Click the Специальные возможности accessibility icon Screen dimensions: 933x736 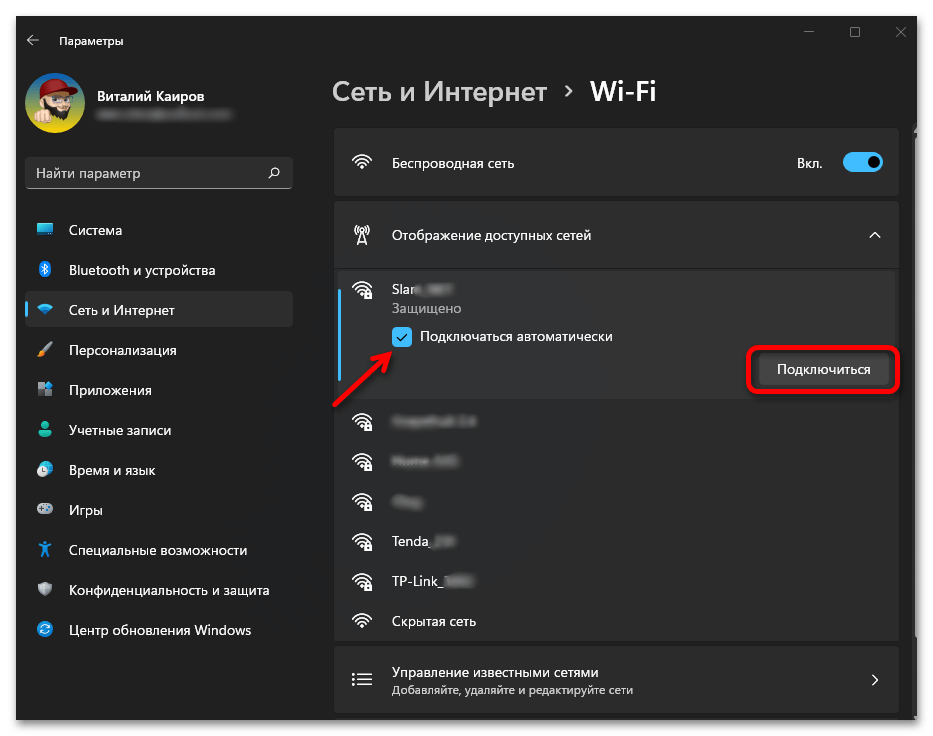coord(45,549)
